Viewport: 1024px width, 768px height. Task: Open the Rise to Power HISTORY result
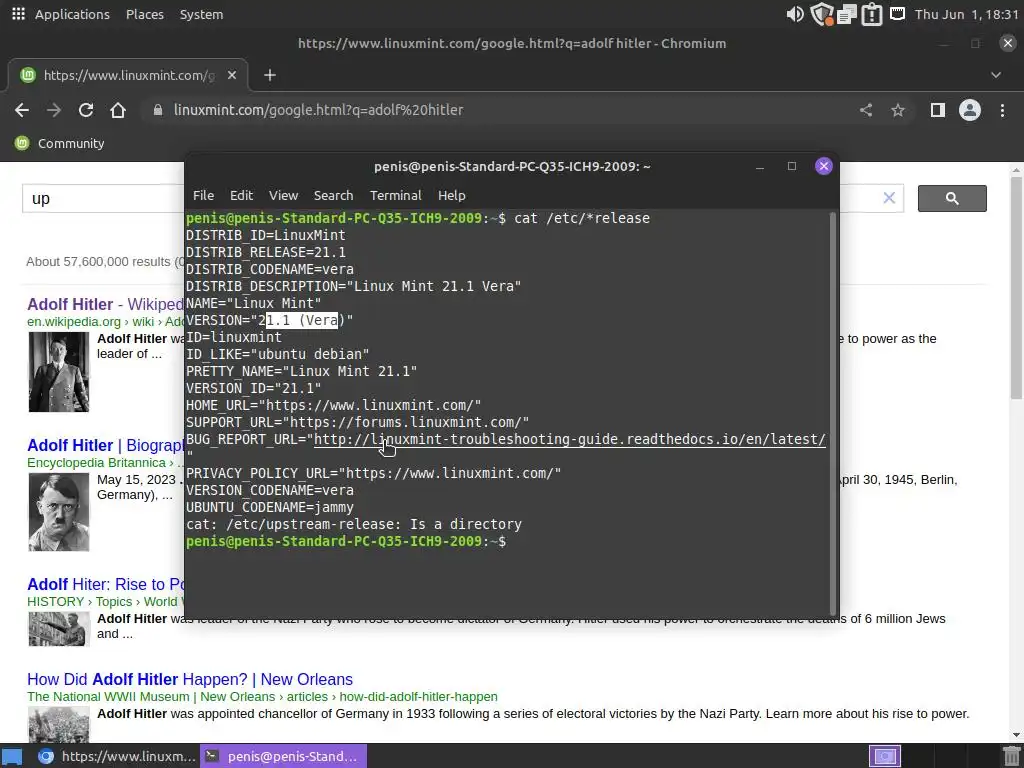click(105, 584)
